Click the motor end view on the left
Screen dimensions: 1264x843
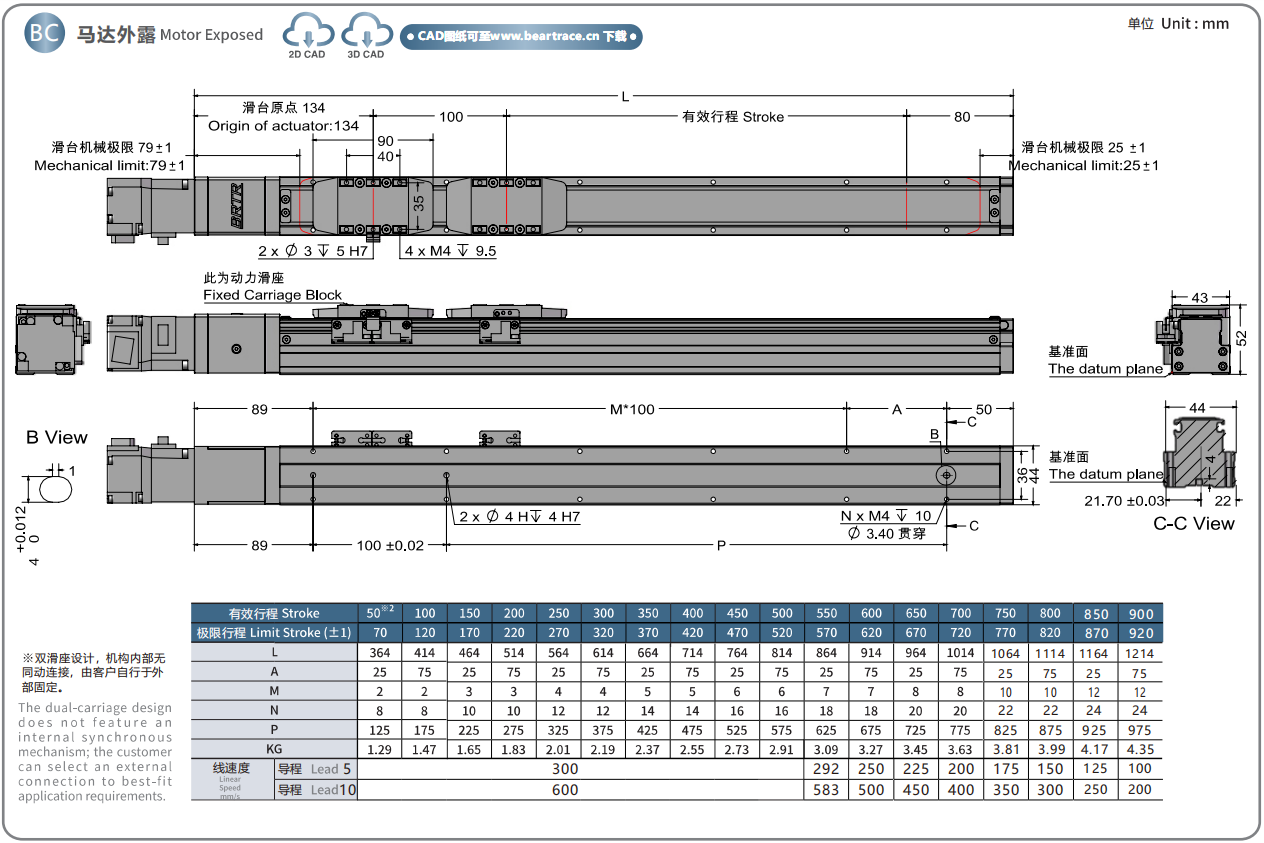point(52,340)
